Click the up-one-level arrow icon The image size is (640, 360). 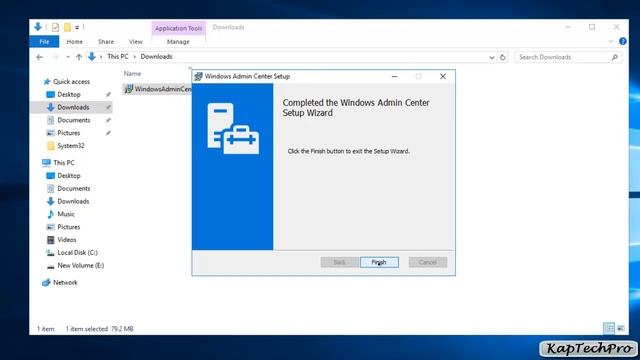79,57
